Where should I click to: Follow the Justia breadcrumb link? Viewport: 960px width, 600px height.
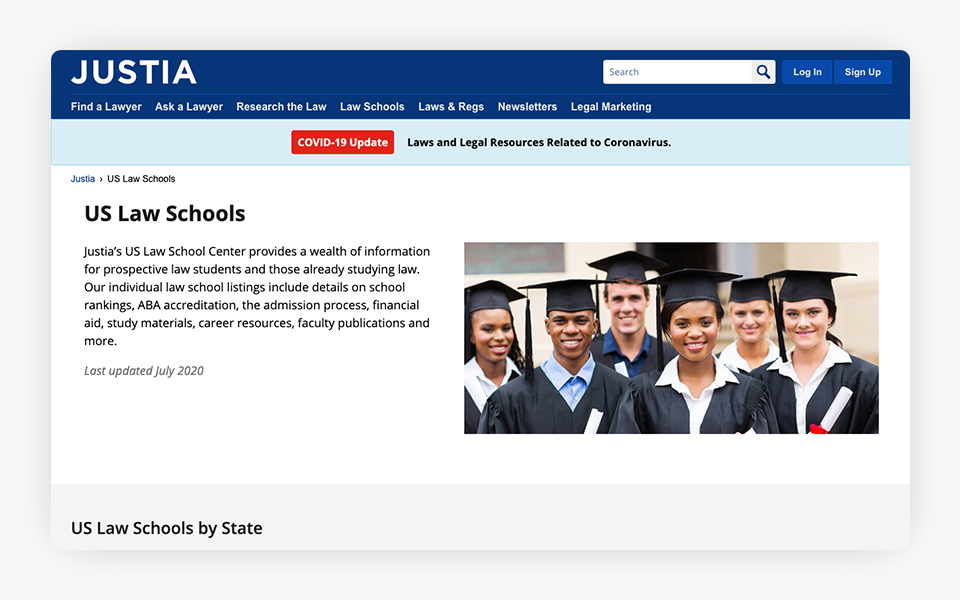pyautogui.click(x=83, y=179)
